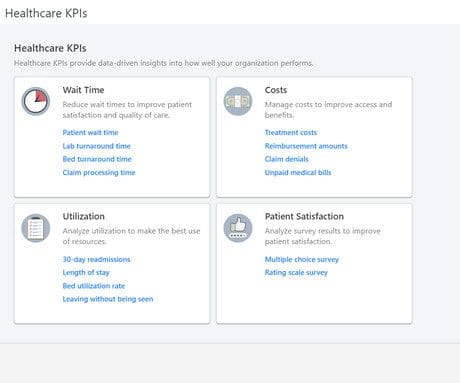The image size is (460, 383).
Task: Click the Utilization checklist icon
Action: (x=36, y=228)
